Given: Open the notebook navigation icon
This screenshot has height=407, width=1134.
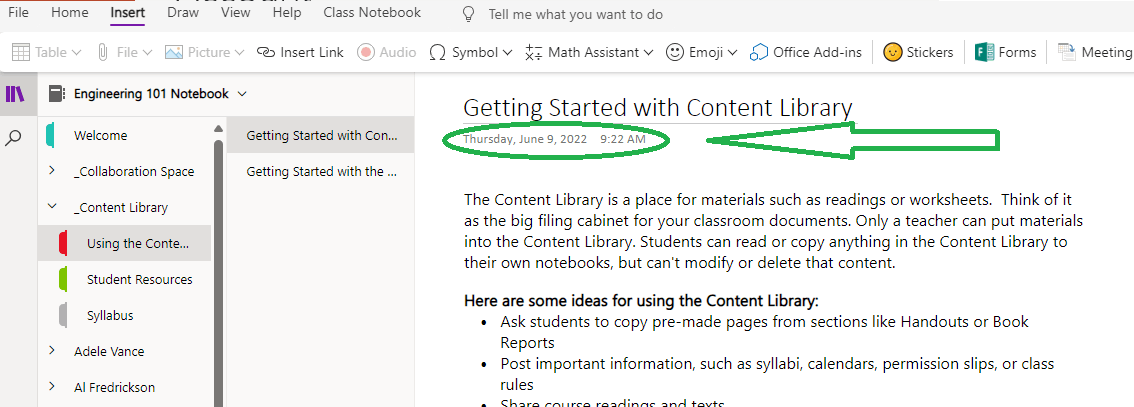Looking at the screenshot, I should [15, 94].
